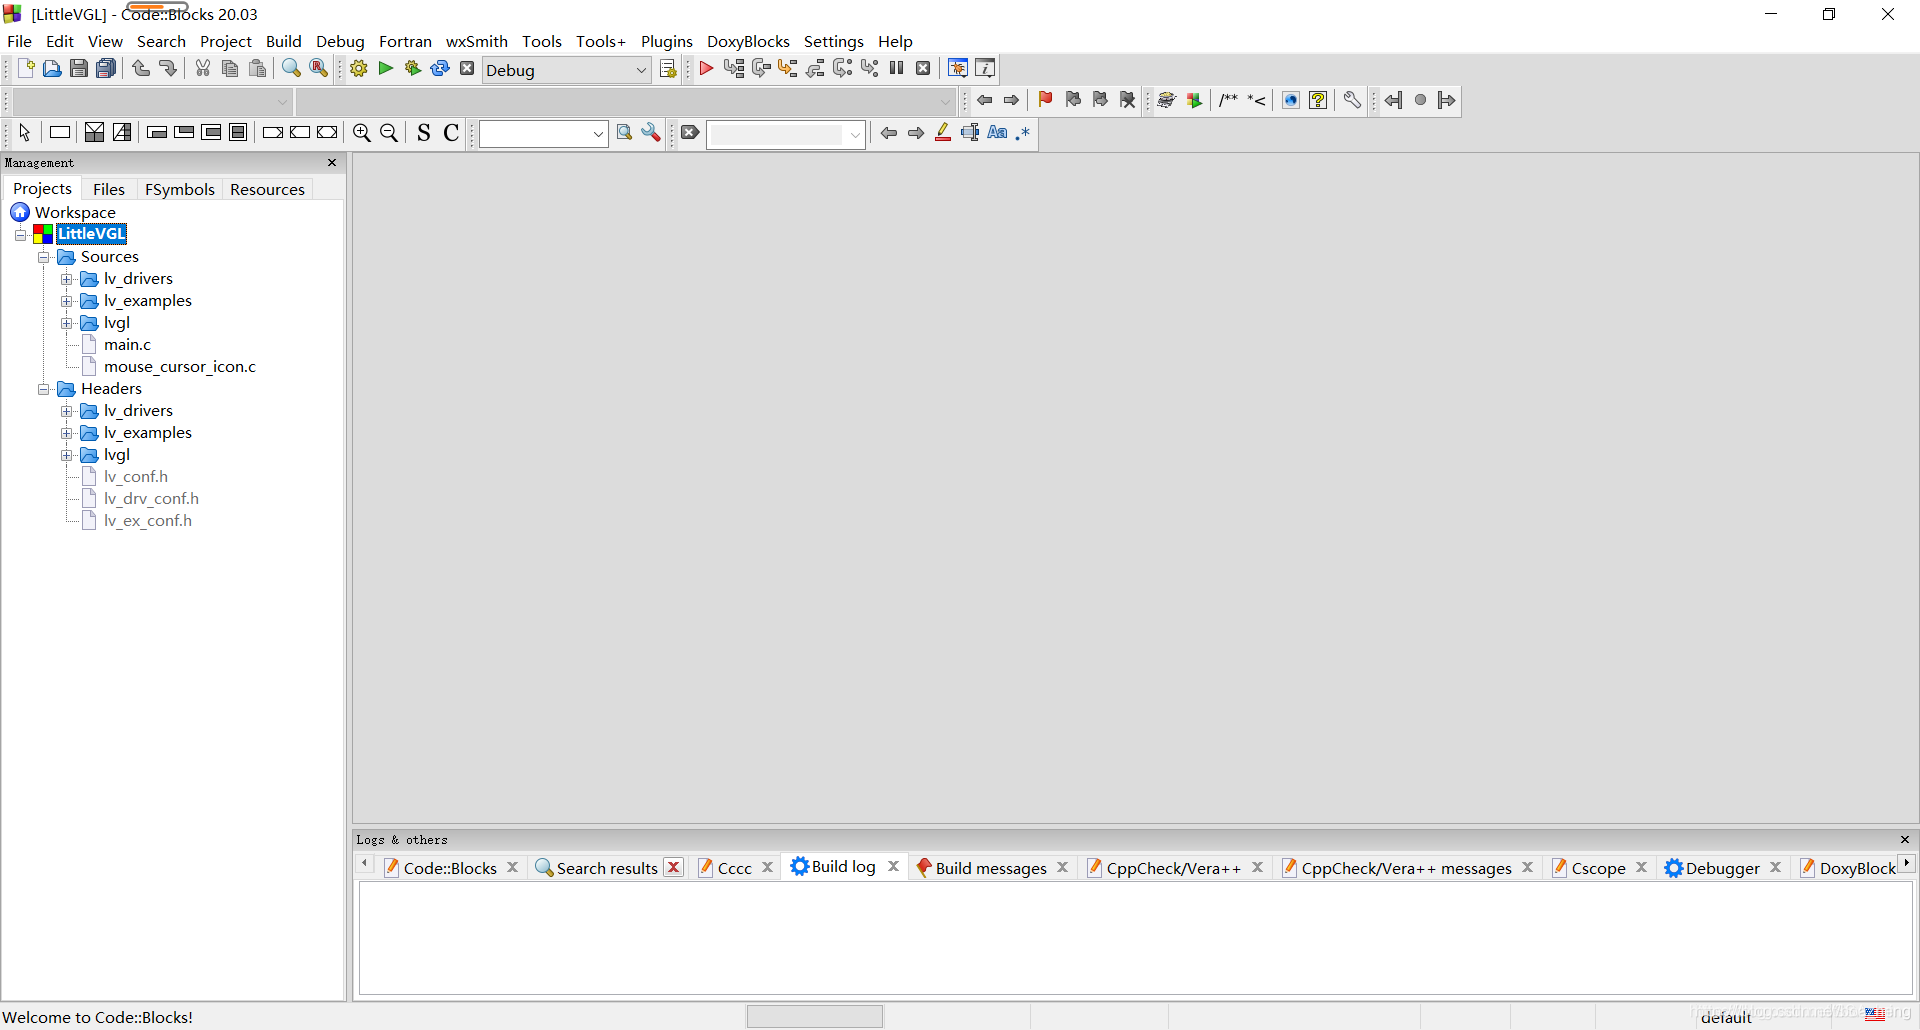The image size is (1920, 1030).
Task: Toggle Selected text only search option
Action: coord(970,133)
